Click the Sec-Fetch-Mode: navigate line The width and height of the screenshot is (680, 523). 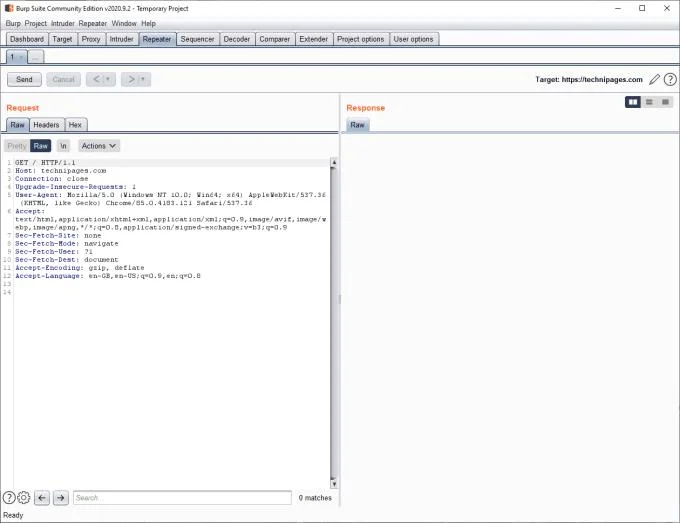(x=67, y=244)
